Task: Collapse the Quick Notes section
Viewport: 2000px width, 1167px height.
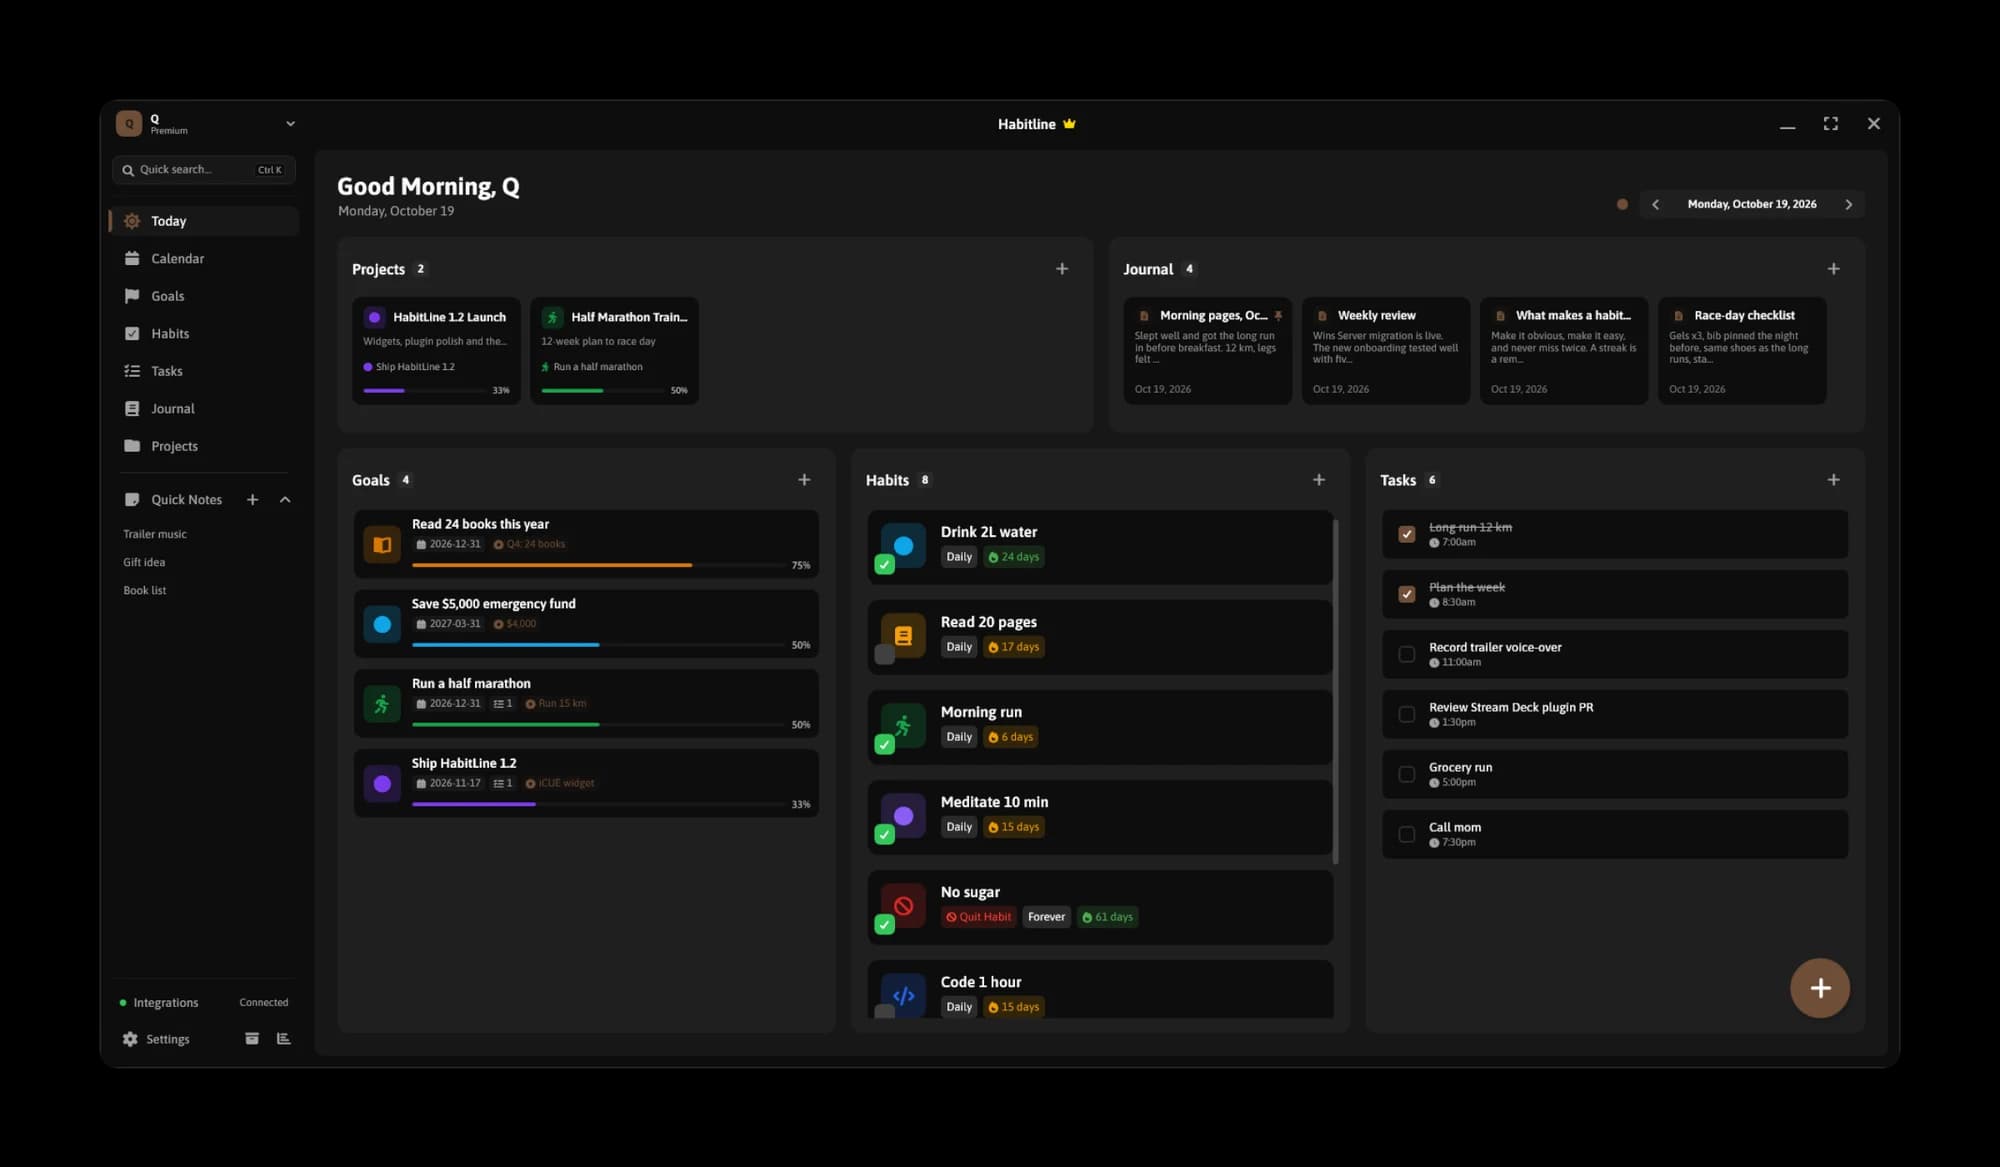Action: (285, 499)
